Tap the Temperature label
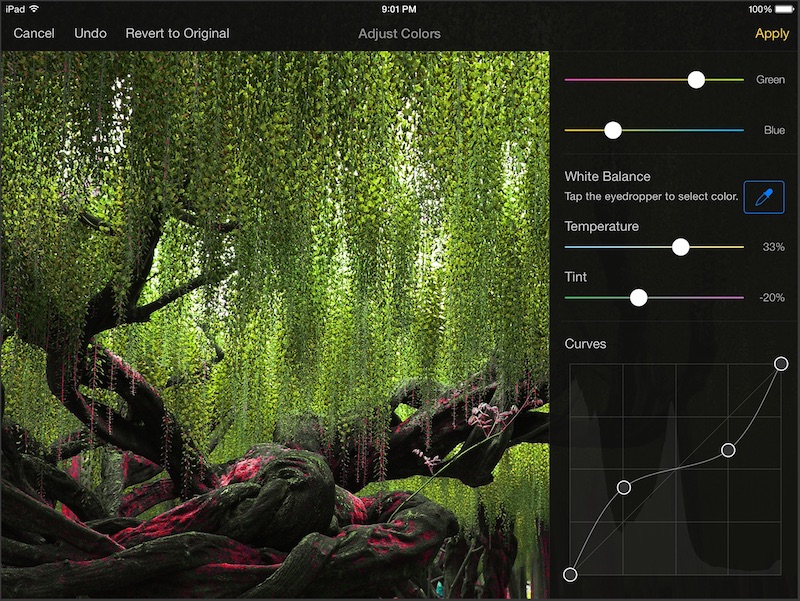Screen dimensions: 800x601 pyautogui.click(x=602, y=227)
